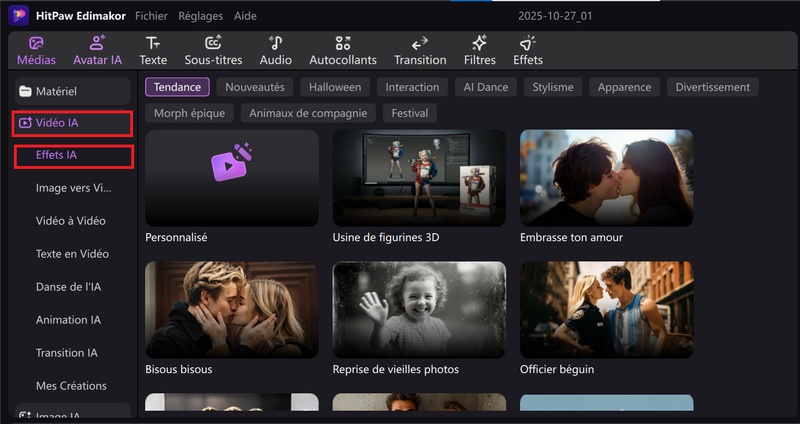This screenshot has width=800, height=424.
Task: Select the AI Dance category
Action: pos(485,87)
